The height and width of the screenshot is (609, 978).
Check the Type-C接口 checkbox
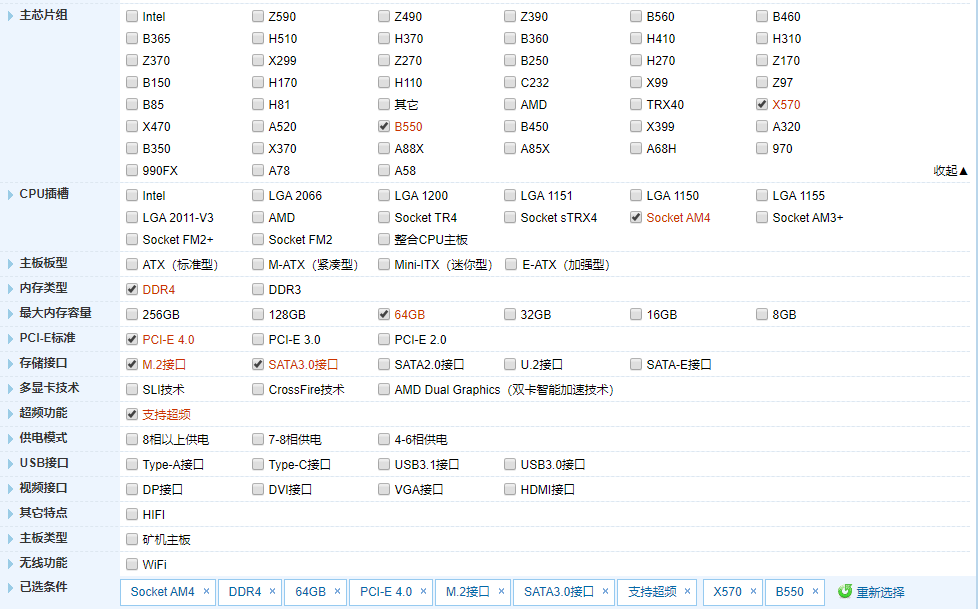click(257, 463)
